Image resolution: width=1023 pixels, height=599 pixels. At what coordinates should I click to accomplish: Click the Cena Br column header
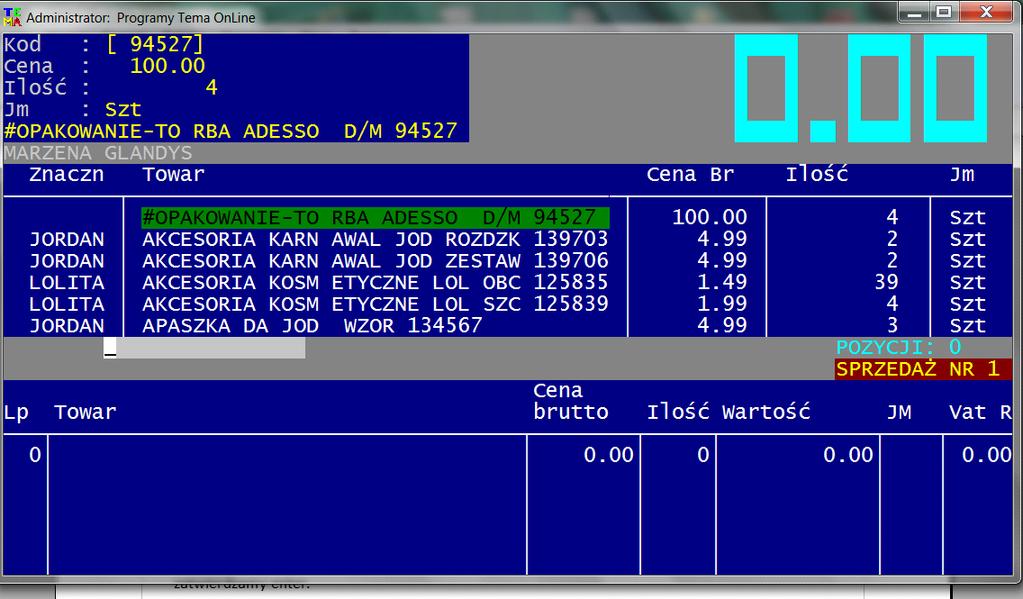[x=690, y=174]
